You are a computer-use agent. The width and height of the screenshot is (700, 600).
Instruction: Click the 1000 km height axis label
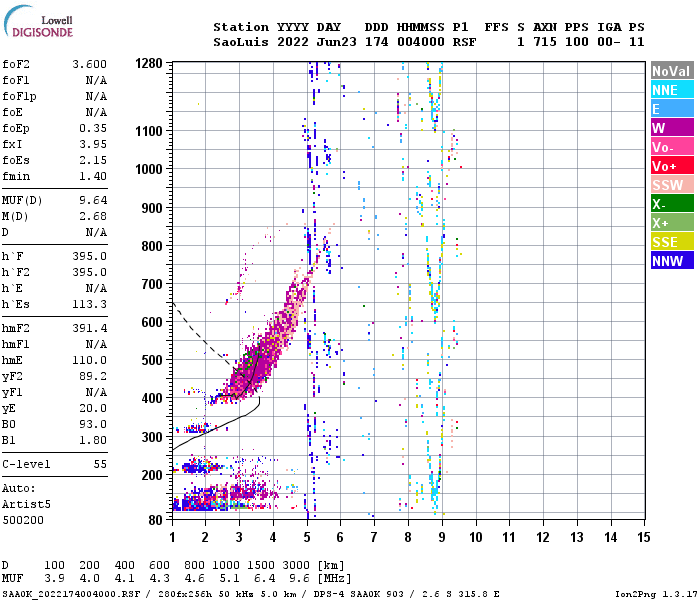pyautogui.click(x=149, y=169)
